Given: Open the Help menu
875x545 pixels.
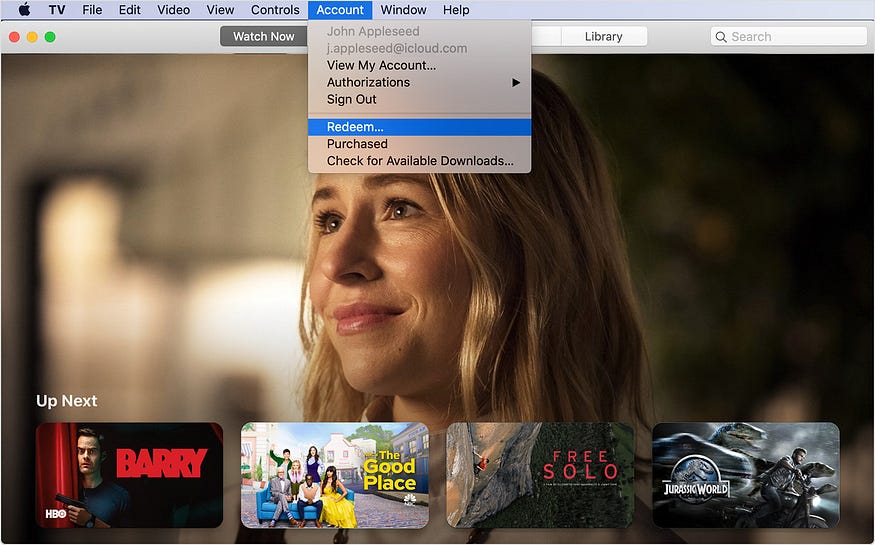Looking at the screenshot, I should [x=456, y=9].
